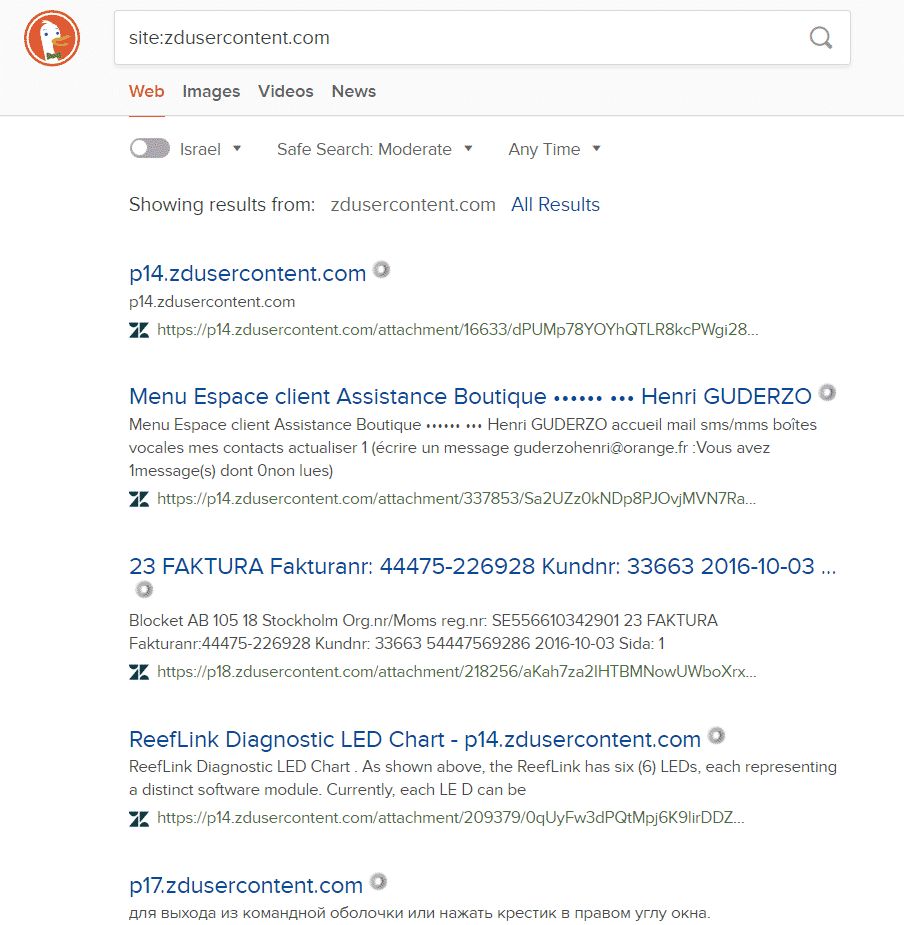Viewport: 904px width, 925px height.
Task: Open the Menu Espace client Assistance Boutique result
Action: [x=470, y=396]
